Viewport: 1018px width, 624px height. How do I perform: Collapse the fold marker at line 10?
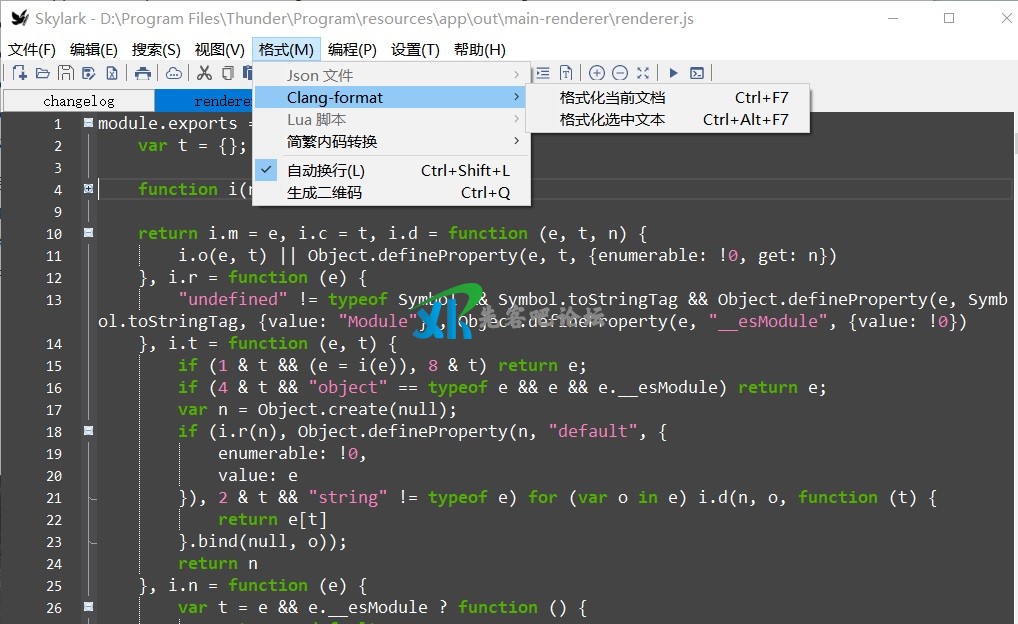[88, 233]
